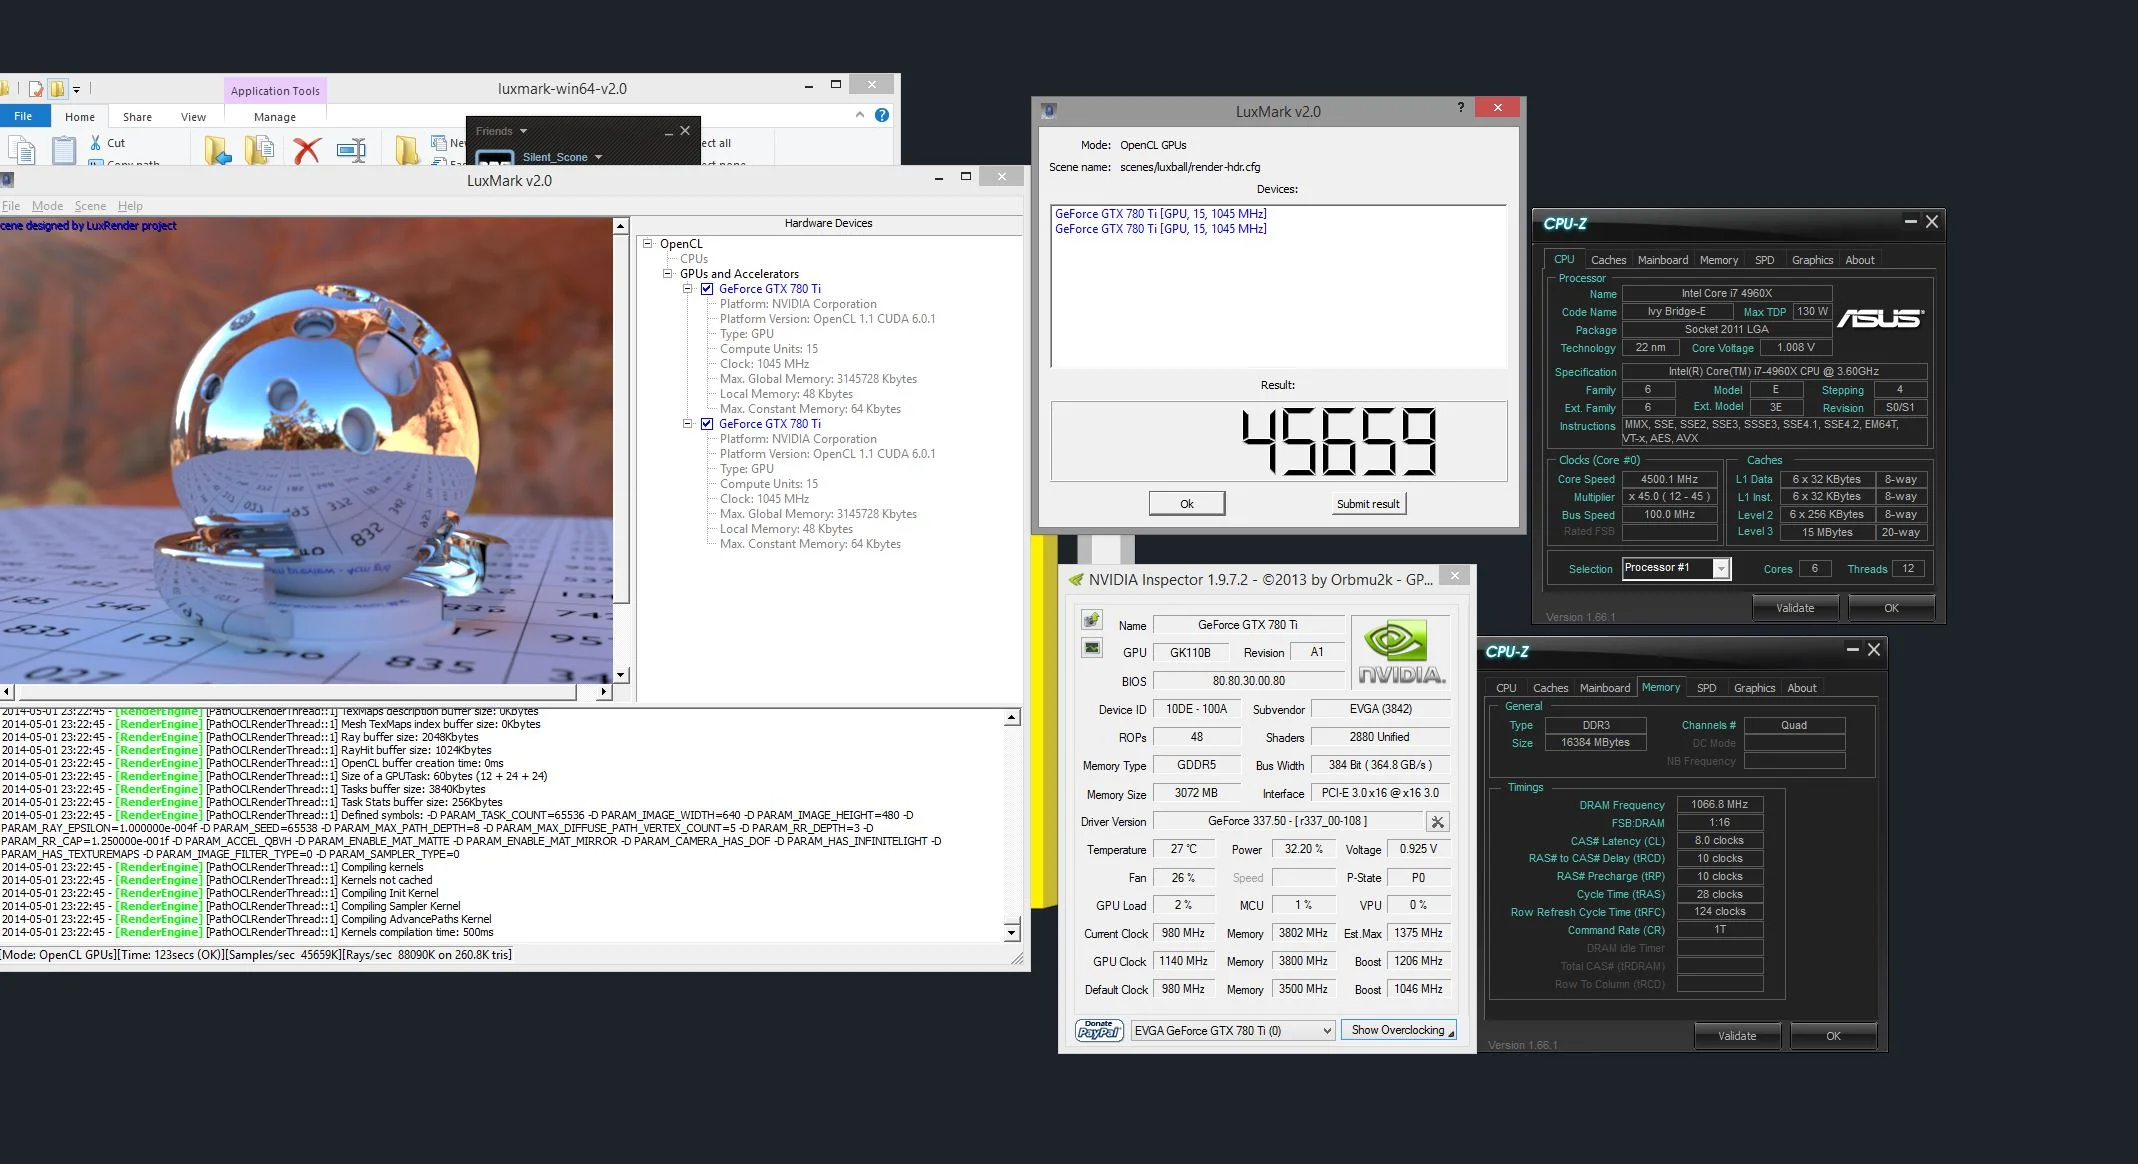Switch to Mainboard tab in upper CPU-Z window
Image resolution: width=2138 pixels, height=1164 pixels.
1662,260
